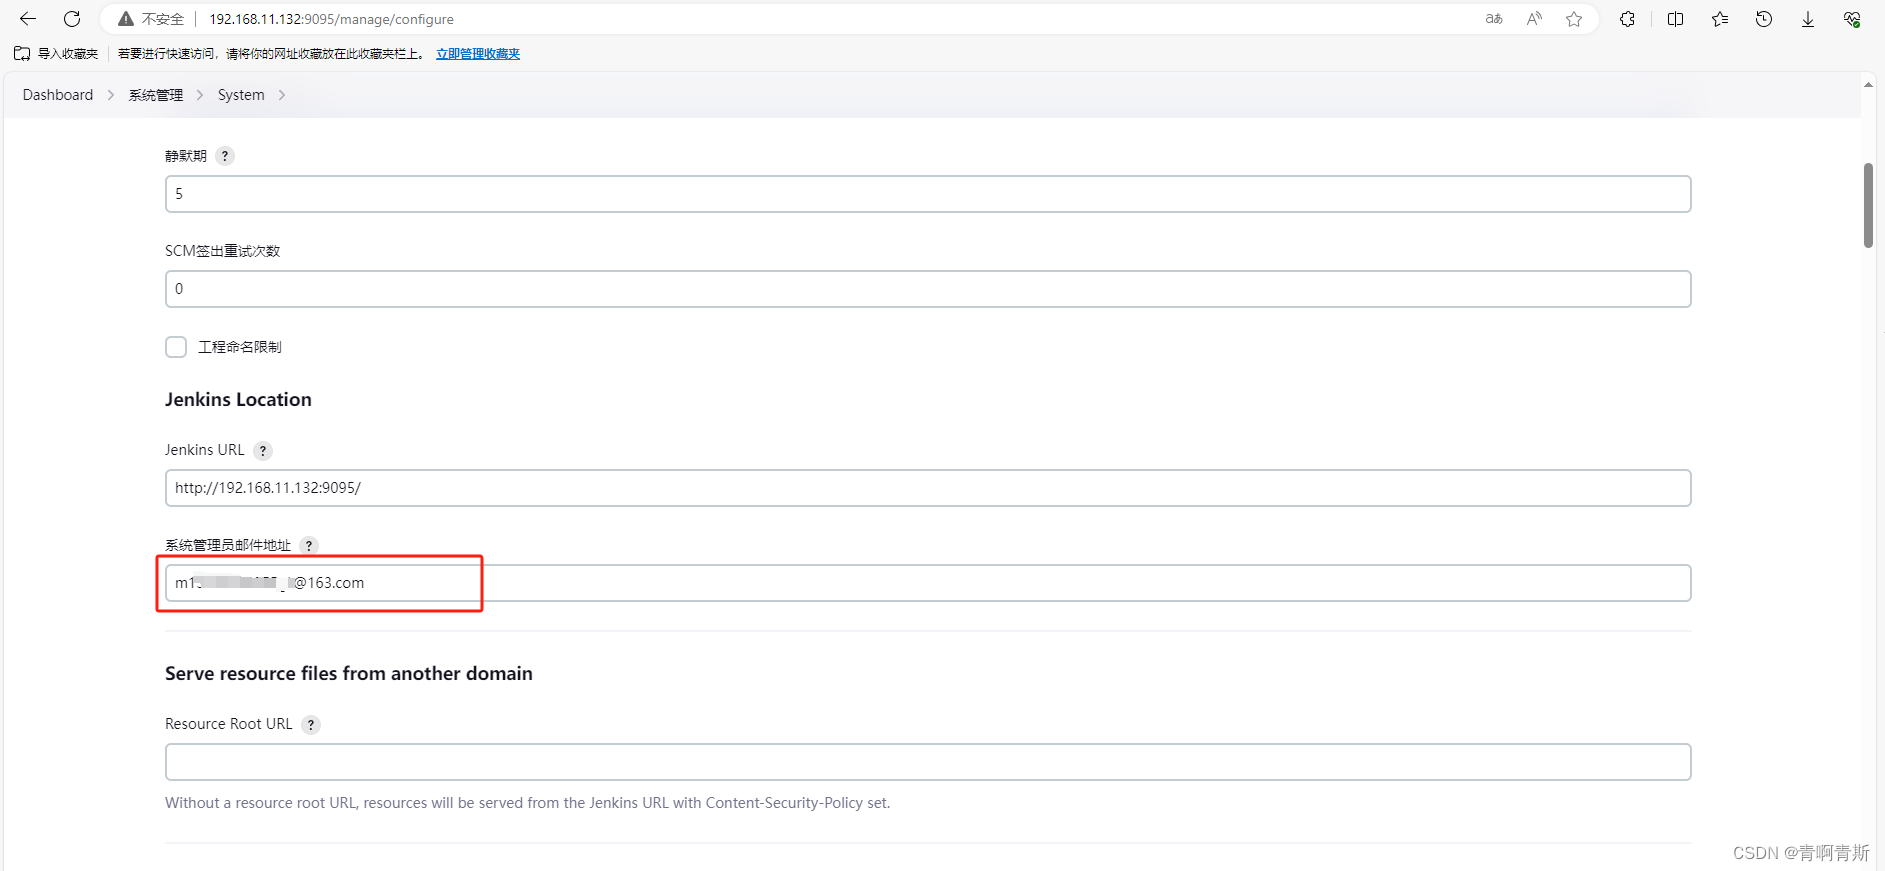Click the 不安全 security label

[x=163, y=19]
